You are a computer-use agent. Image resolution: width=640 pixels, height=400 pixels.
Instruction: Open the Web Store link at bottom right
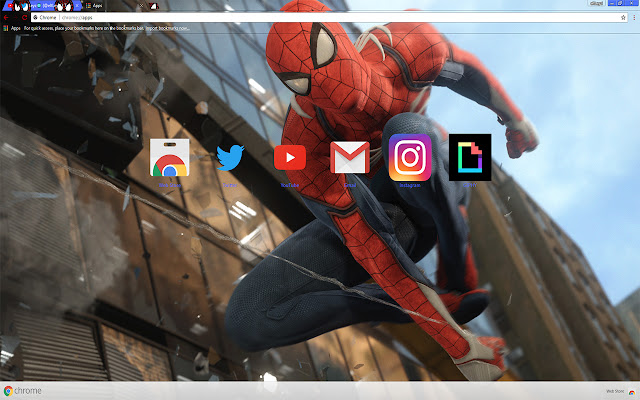point(620,391)
